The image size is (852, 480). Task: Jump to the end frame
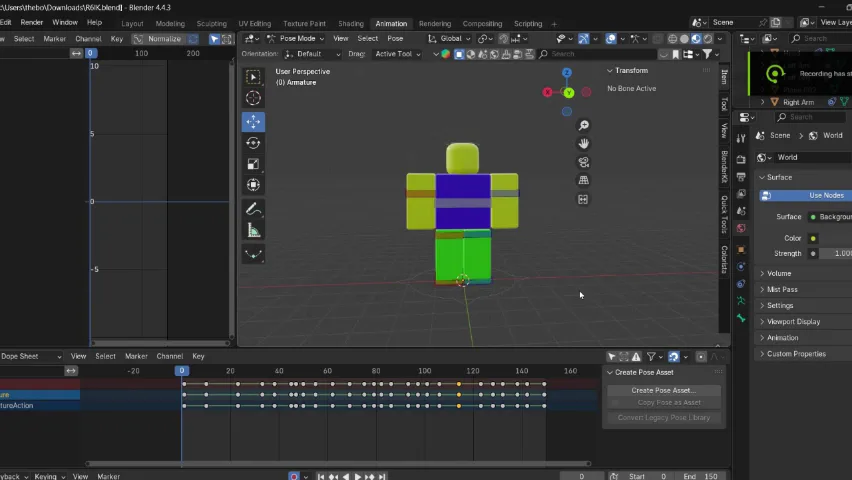coord(382,476)
